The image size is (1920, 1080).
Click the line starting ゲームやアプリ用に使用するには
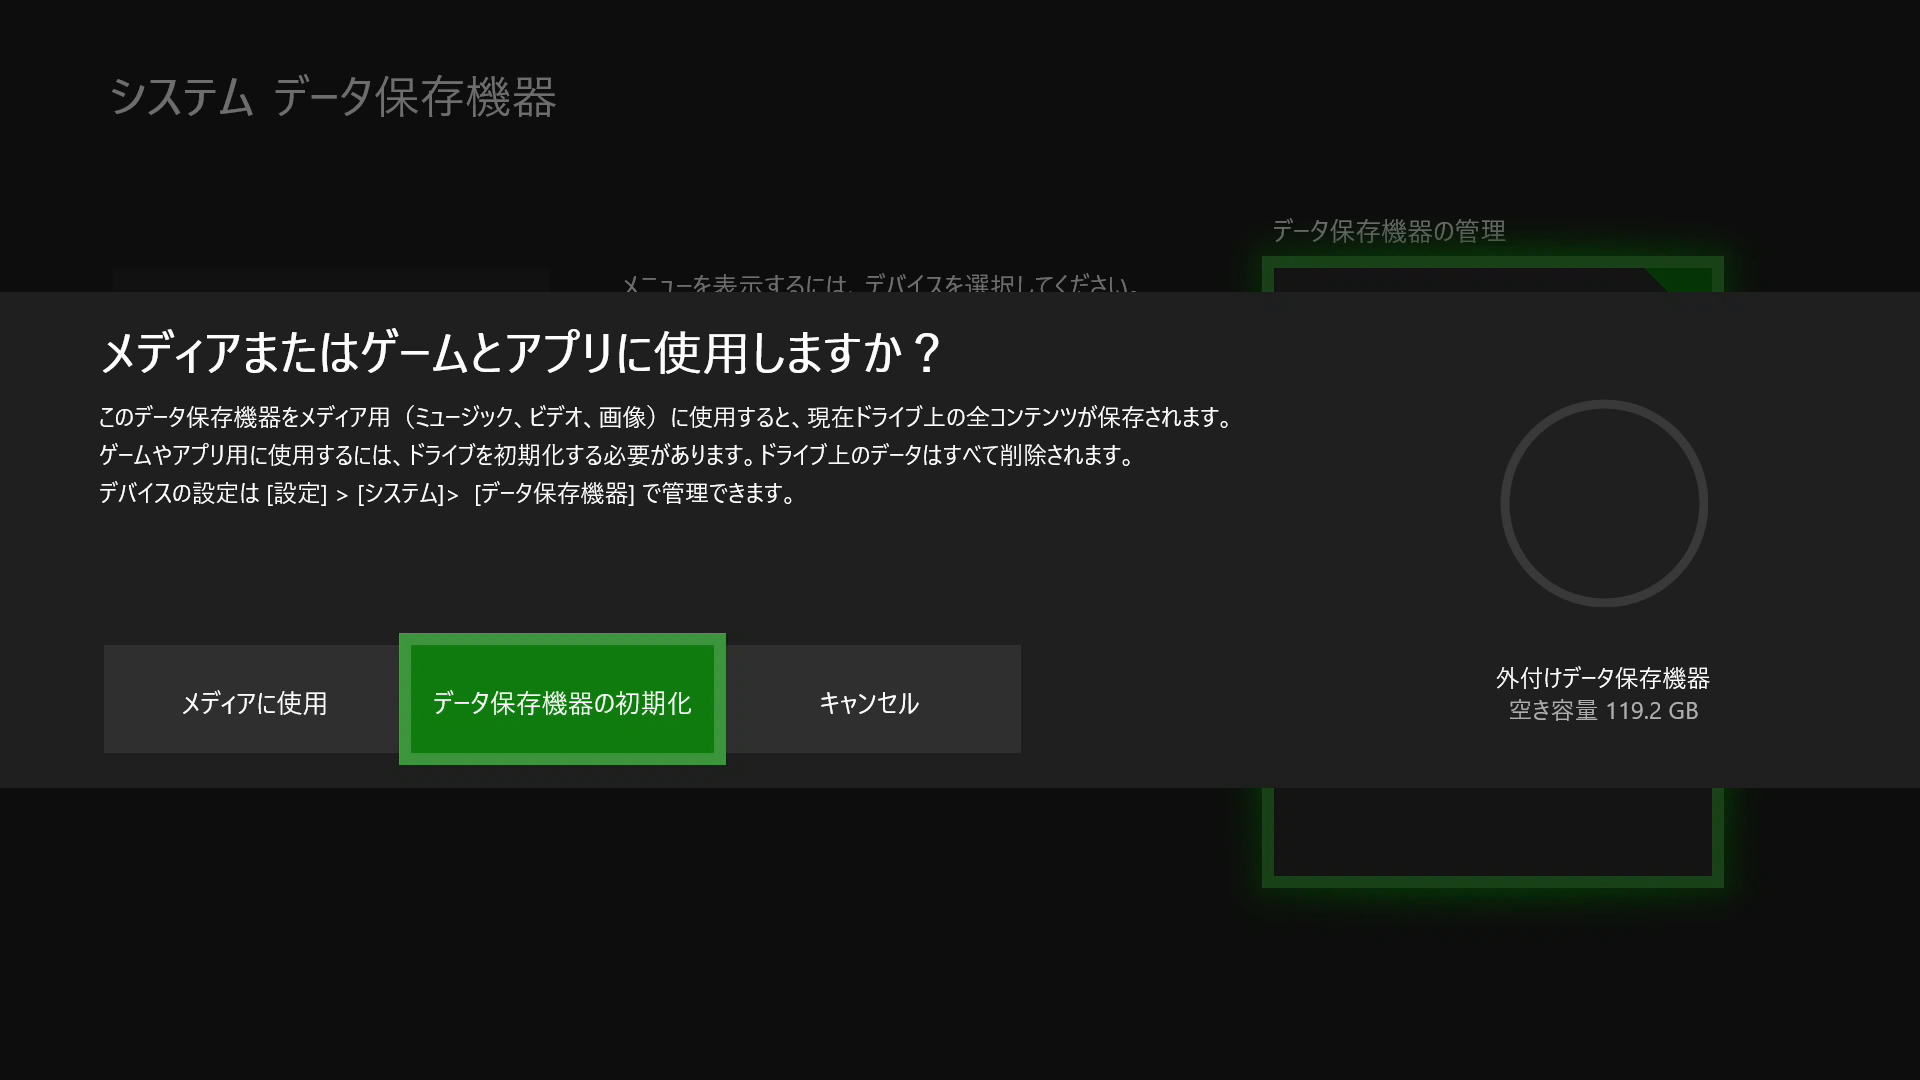coord(619,455)
